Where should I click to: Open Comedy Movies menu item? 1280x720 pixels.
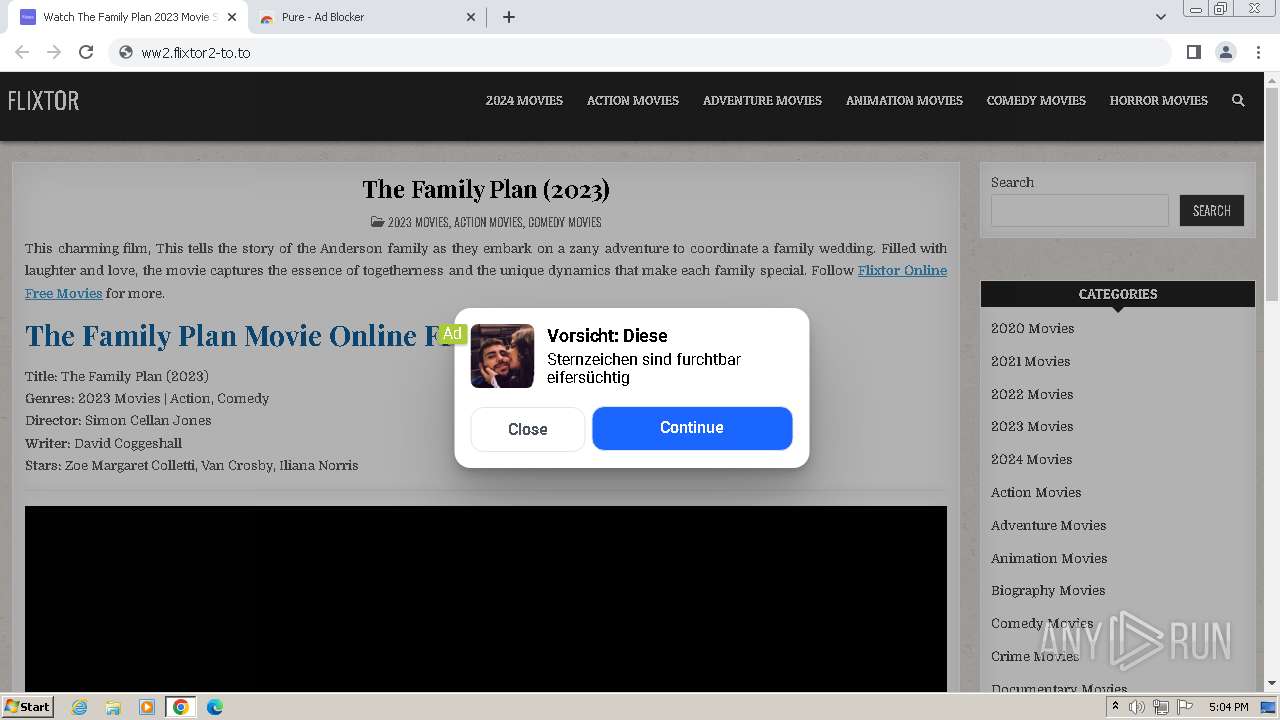click(x=1036, y=100)
